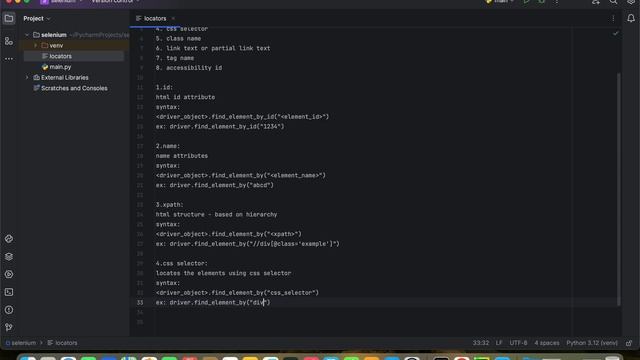Open the Project view dropdown

coord(37,18)
